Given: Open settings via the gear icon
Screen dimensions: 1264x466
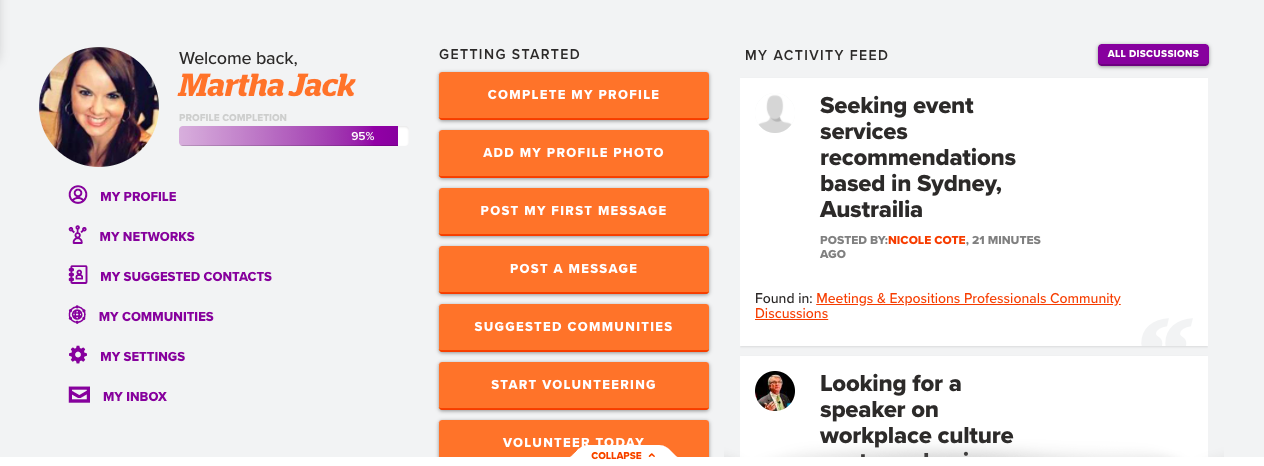Looking at the screenshot, I should (78, 355).
